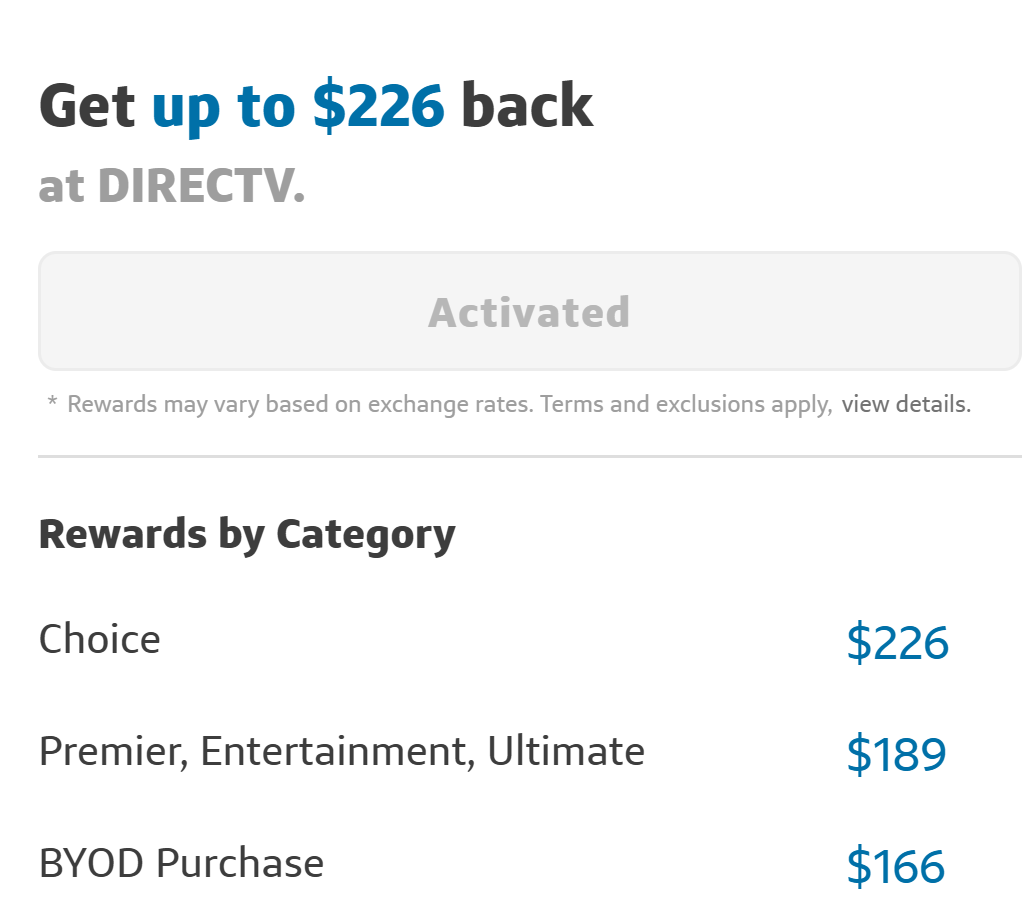Screen dimensions: 1036x922
Task: Click the blue "up to $226" headline text
Action: click(298, 106)
